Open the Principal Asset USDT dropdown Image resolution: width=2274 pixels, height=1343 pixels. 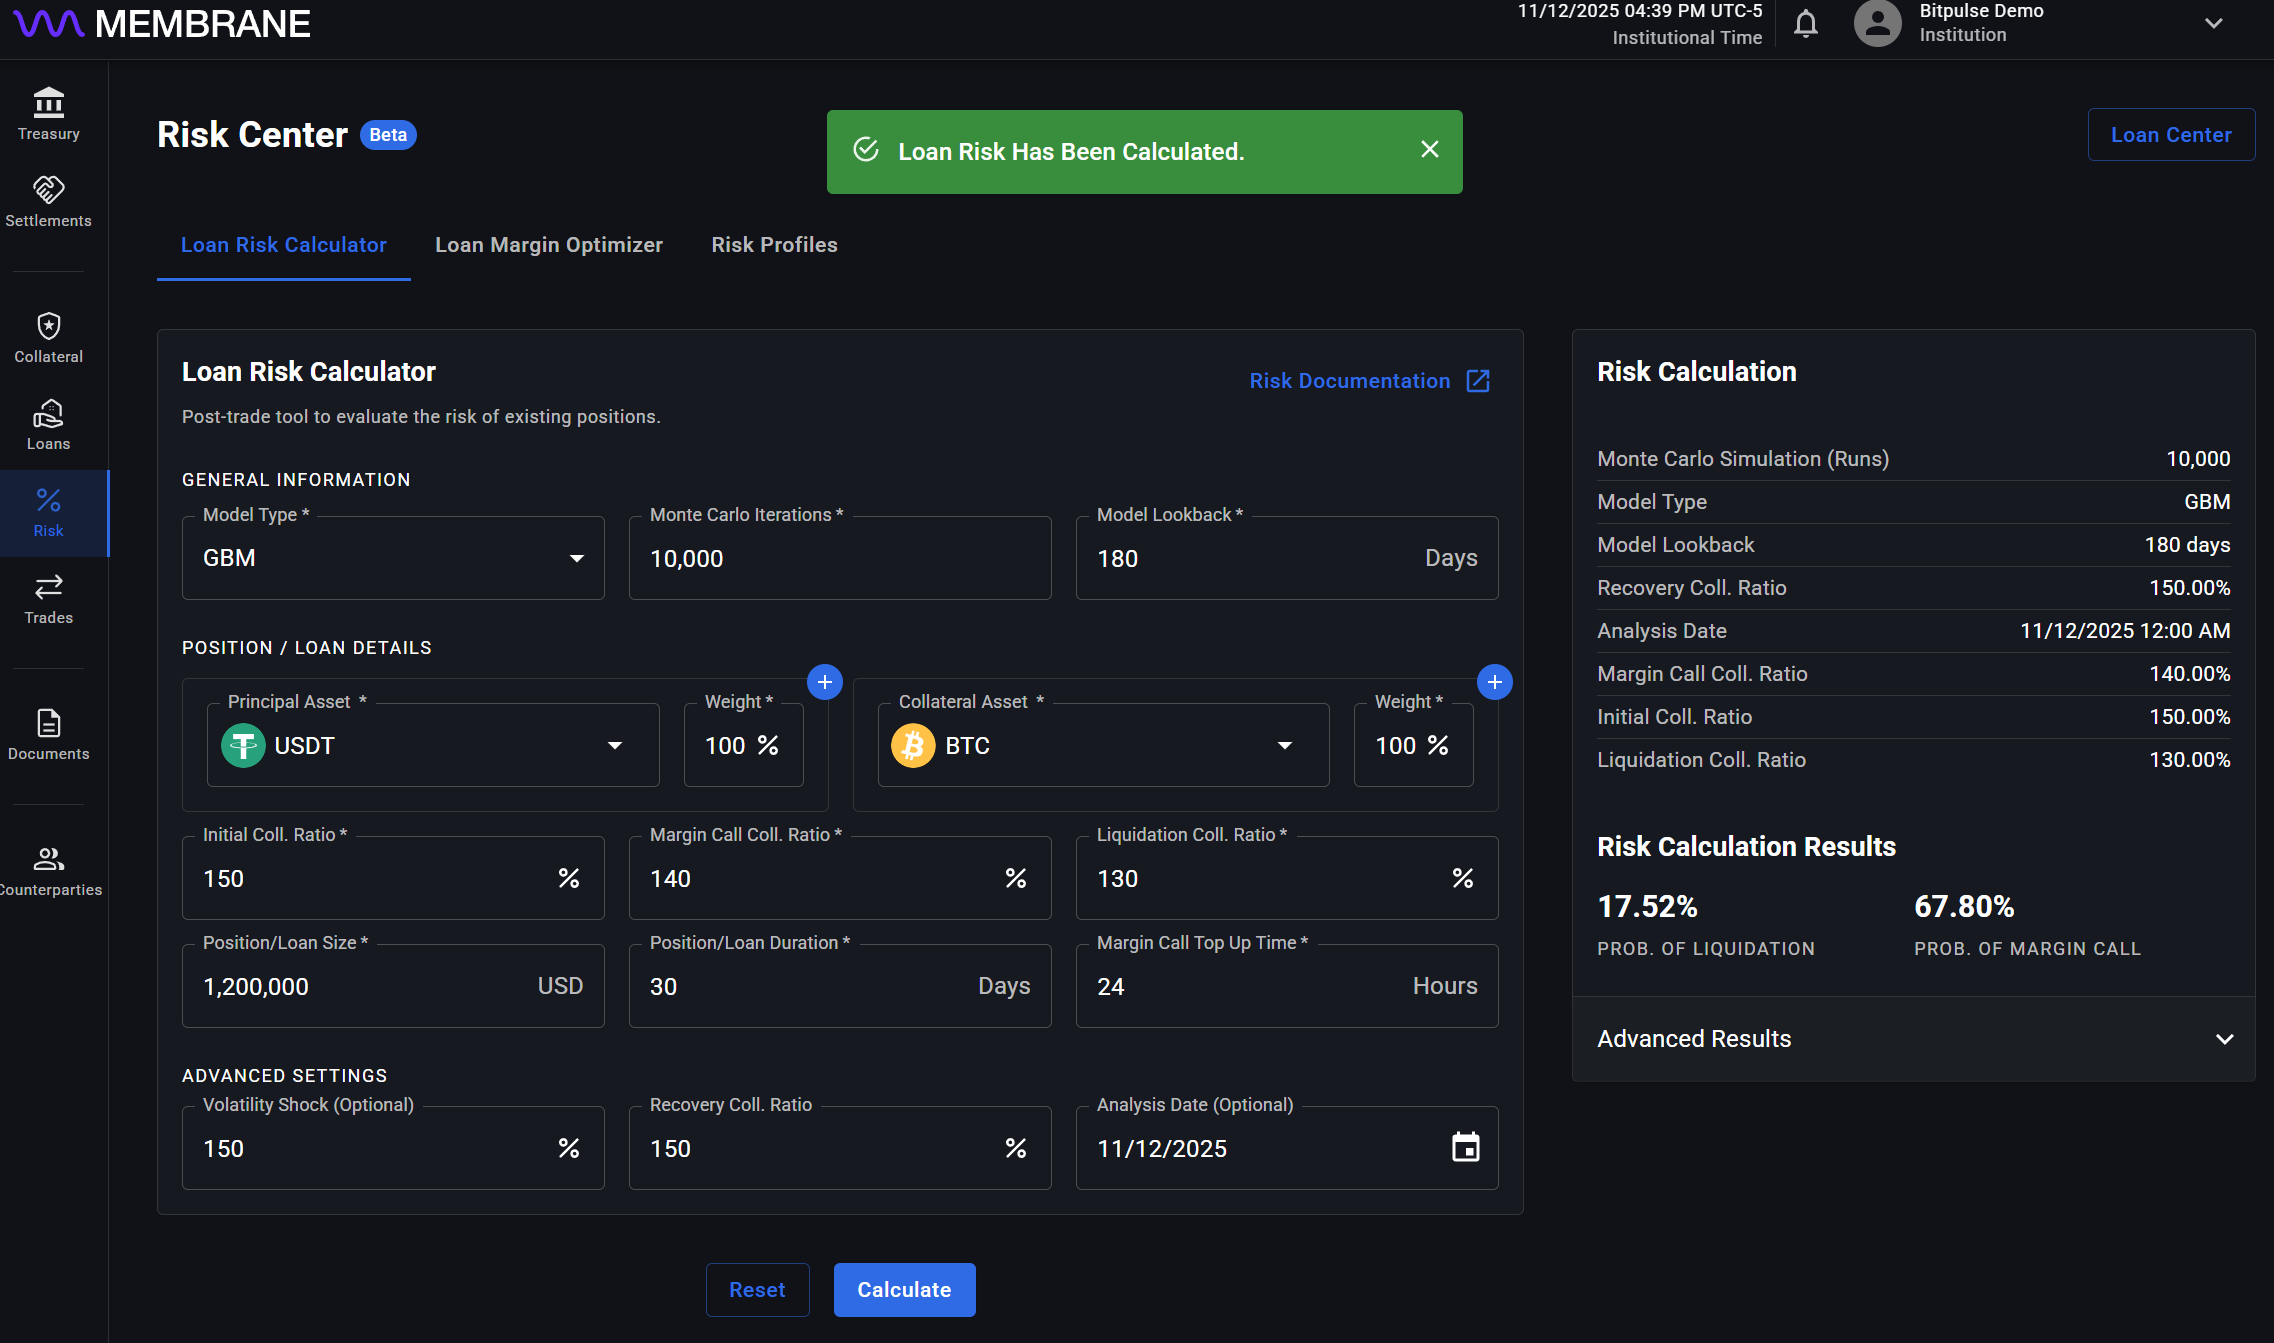[x=433, y=745]
